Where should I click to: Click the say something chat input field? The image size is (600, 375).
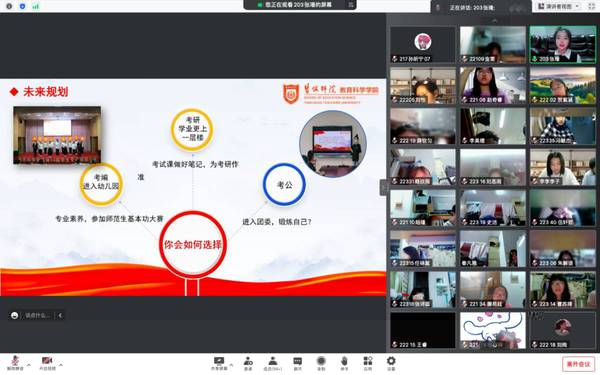point(38,315)
